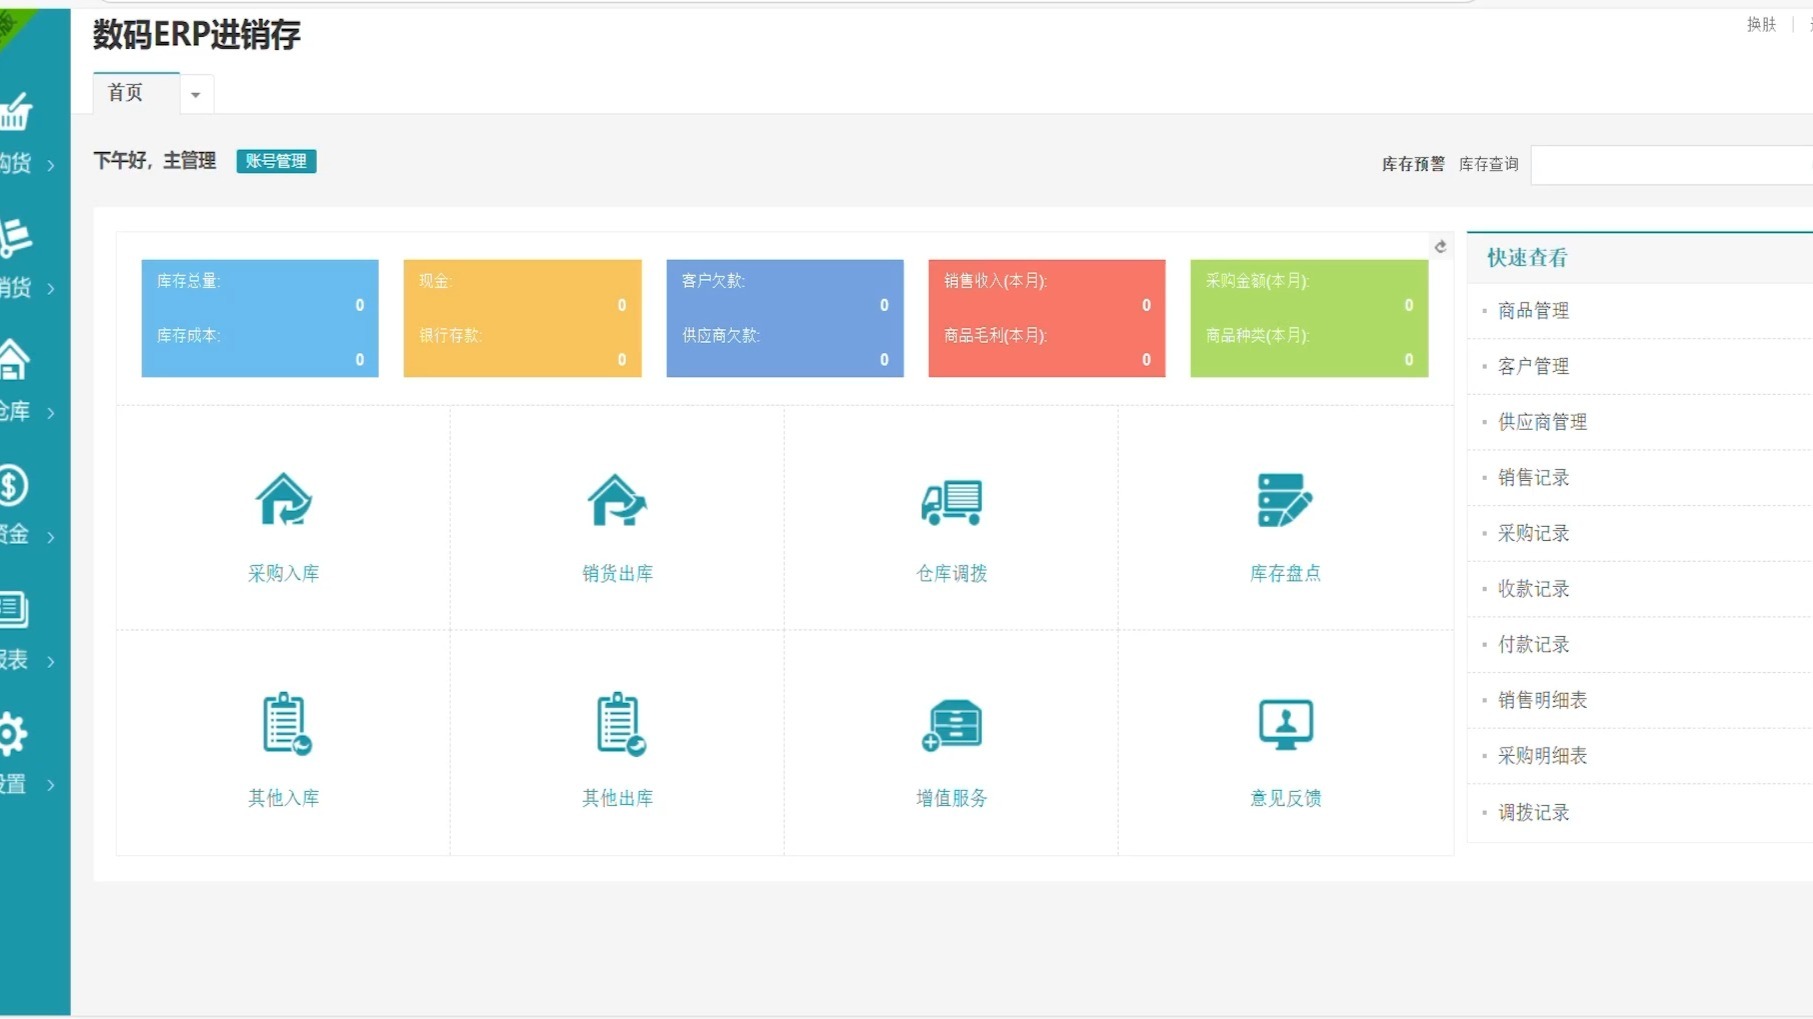Click the 销货出库 text label
The width and height of the screenshot is (1813, 1019).
tap(617, 574)
